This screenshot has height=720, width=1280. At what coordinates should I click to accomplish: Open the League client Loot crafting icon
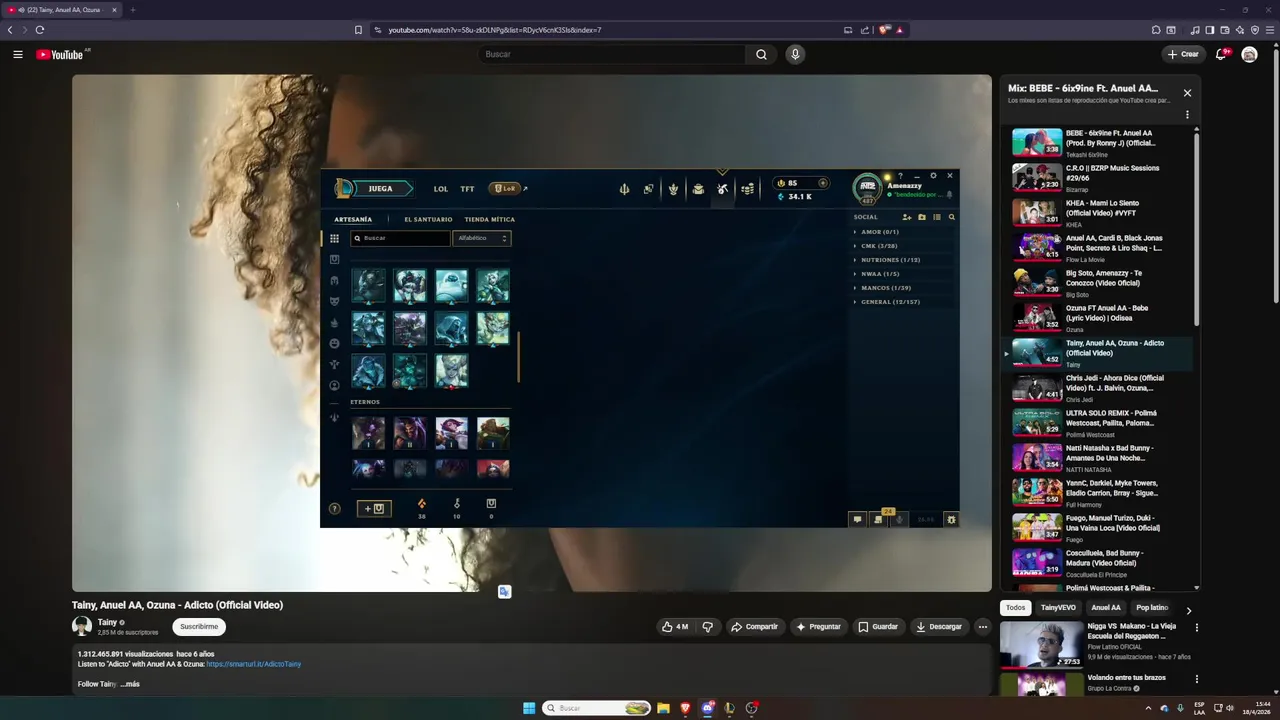pos(722,189)
